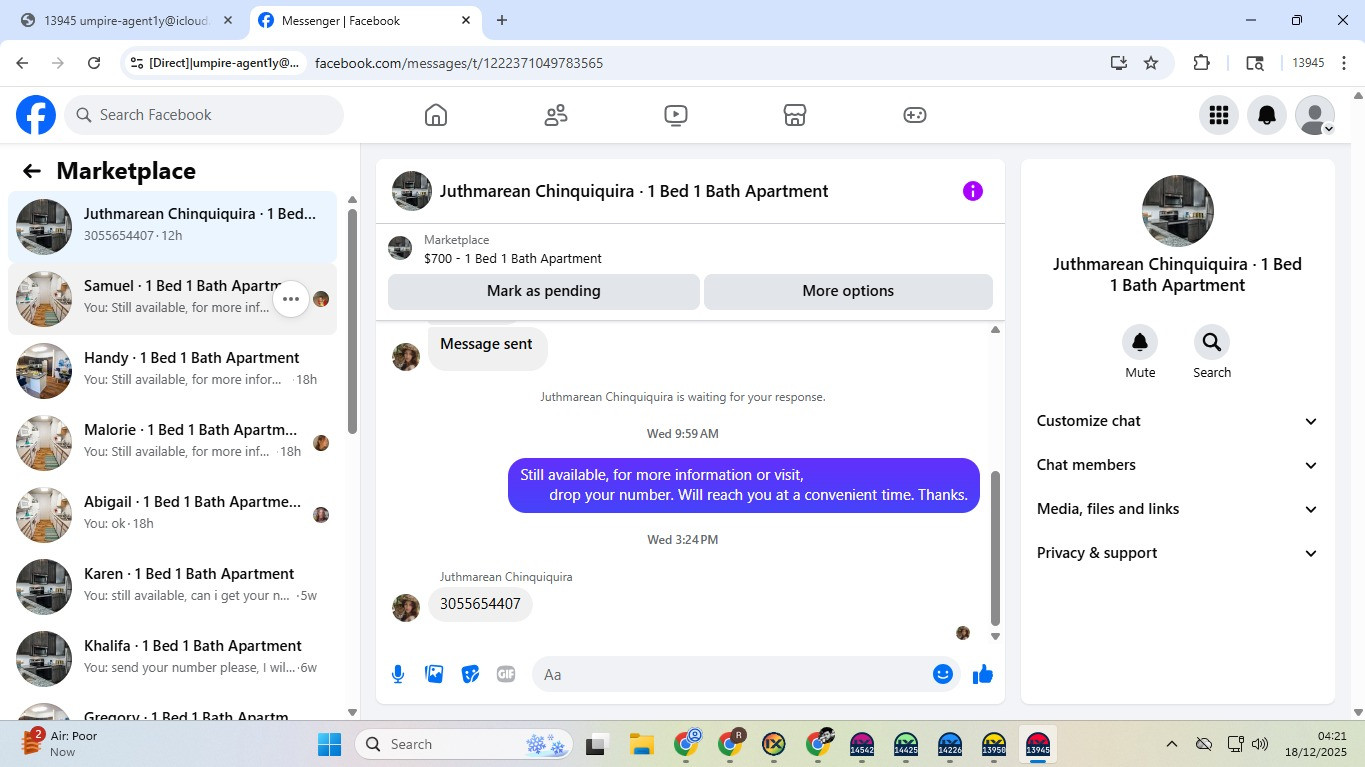Show hidden system tray icons chevron
Image resolution: width=1365 pixels, height=767 pixels.
(1171, 744)
